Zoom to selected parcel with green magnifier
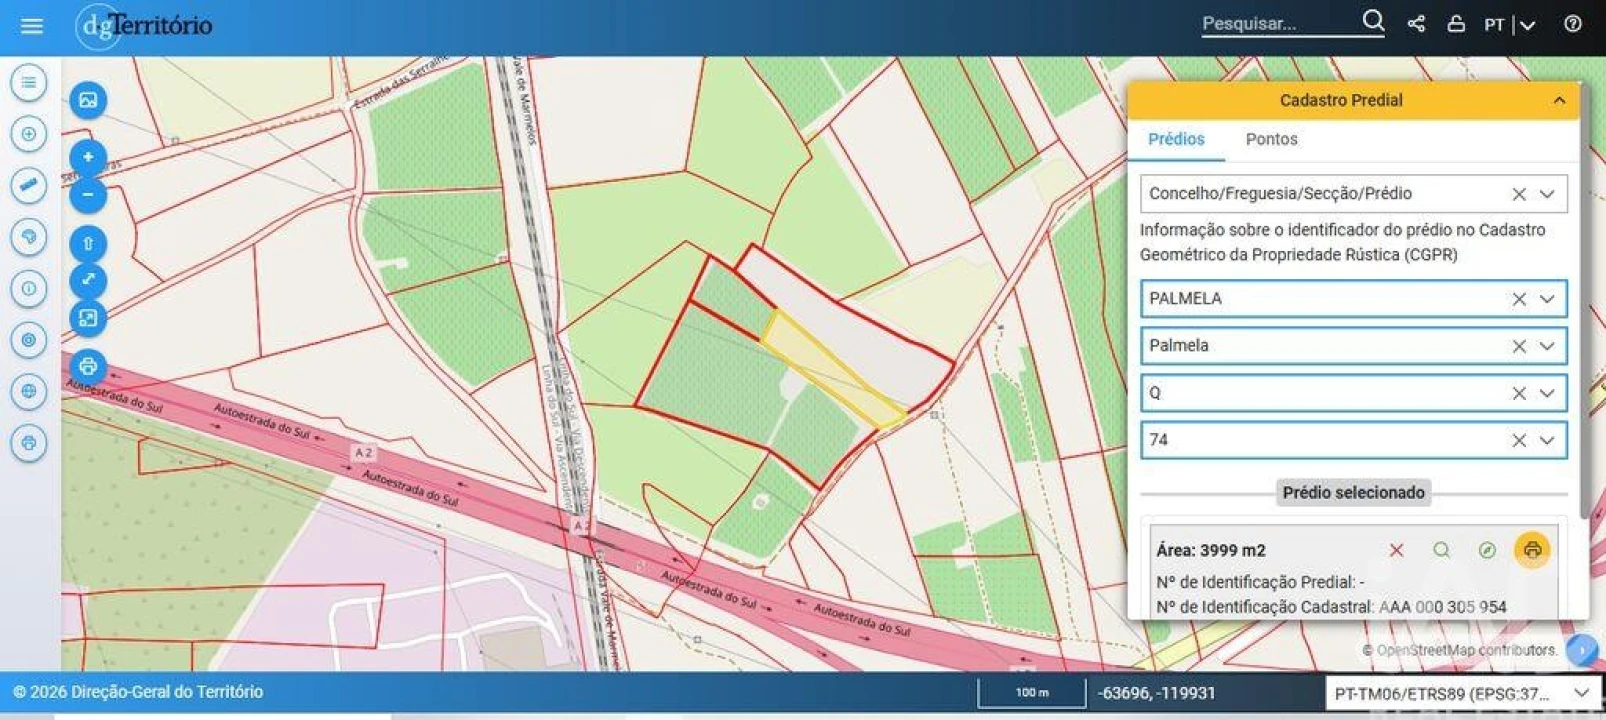Viewport: 1606px width, 720px height. click(1441, 550)
